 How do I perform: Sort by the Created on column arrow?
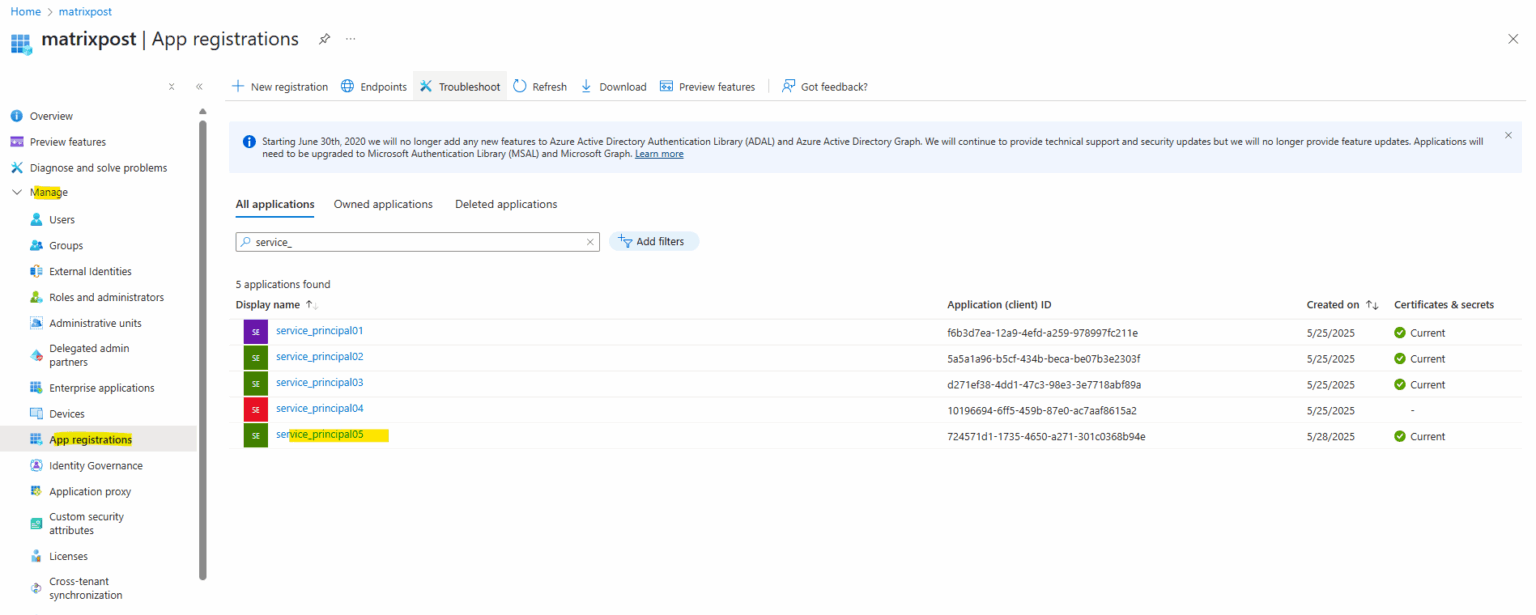click(x=1372, y=304)
